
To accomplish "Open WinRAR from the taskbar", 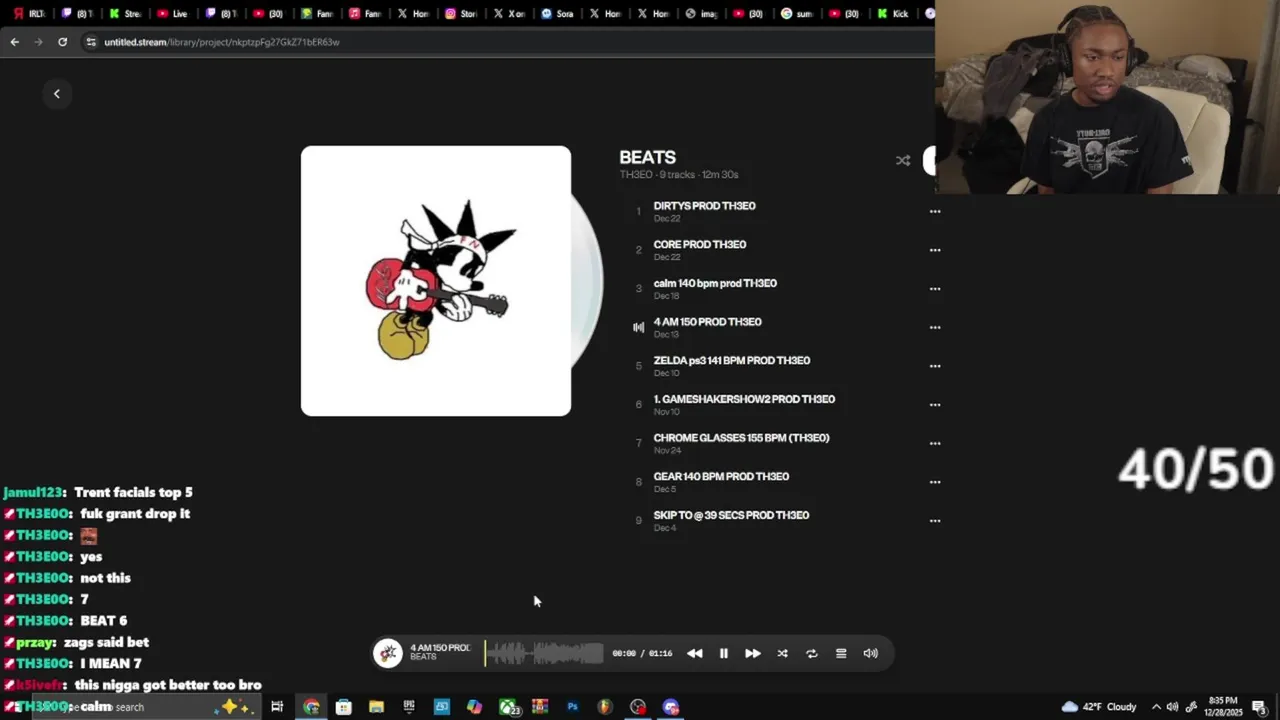I will point(540,707).
